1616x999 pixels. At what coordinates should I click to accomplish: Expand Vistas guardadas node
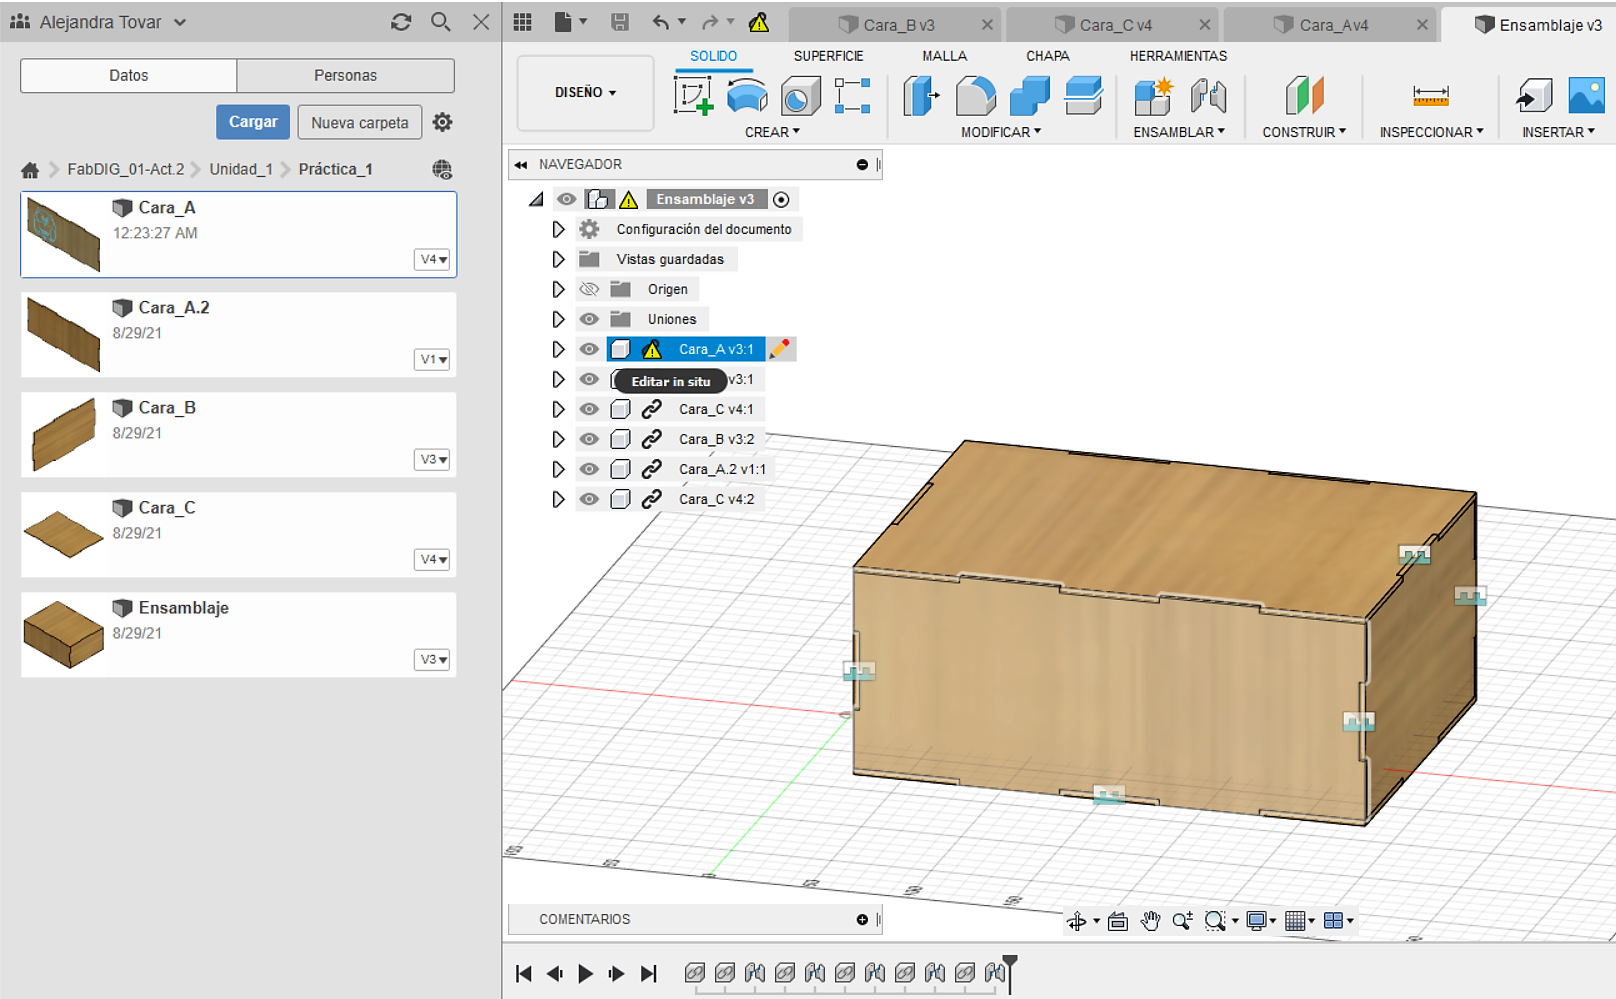(x=558, y=259)
